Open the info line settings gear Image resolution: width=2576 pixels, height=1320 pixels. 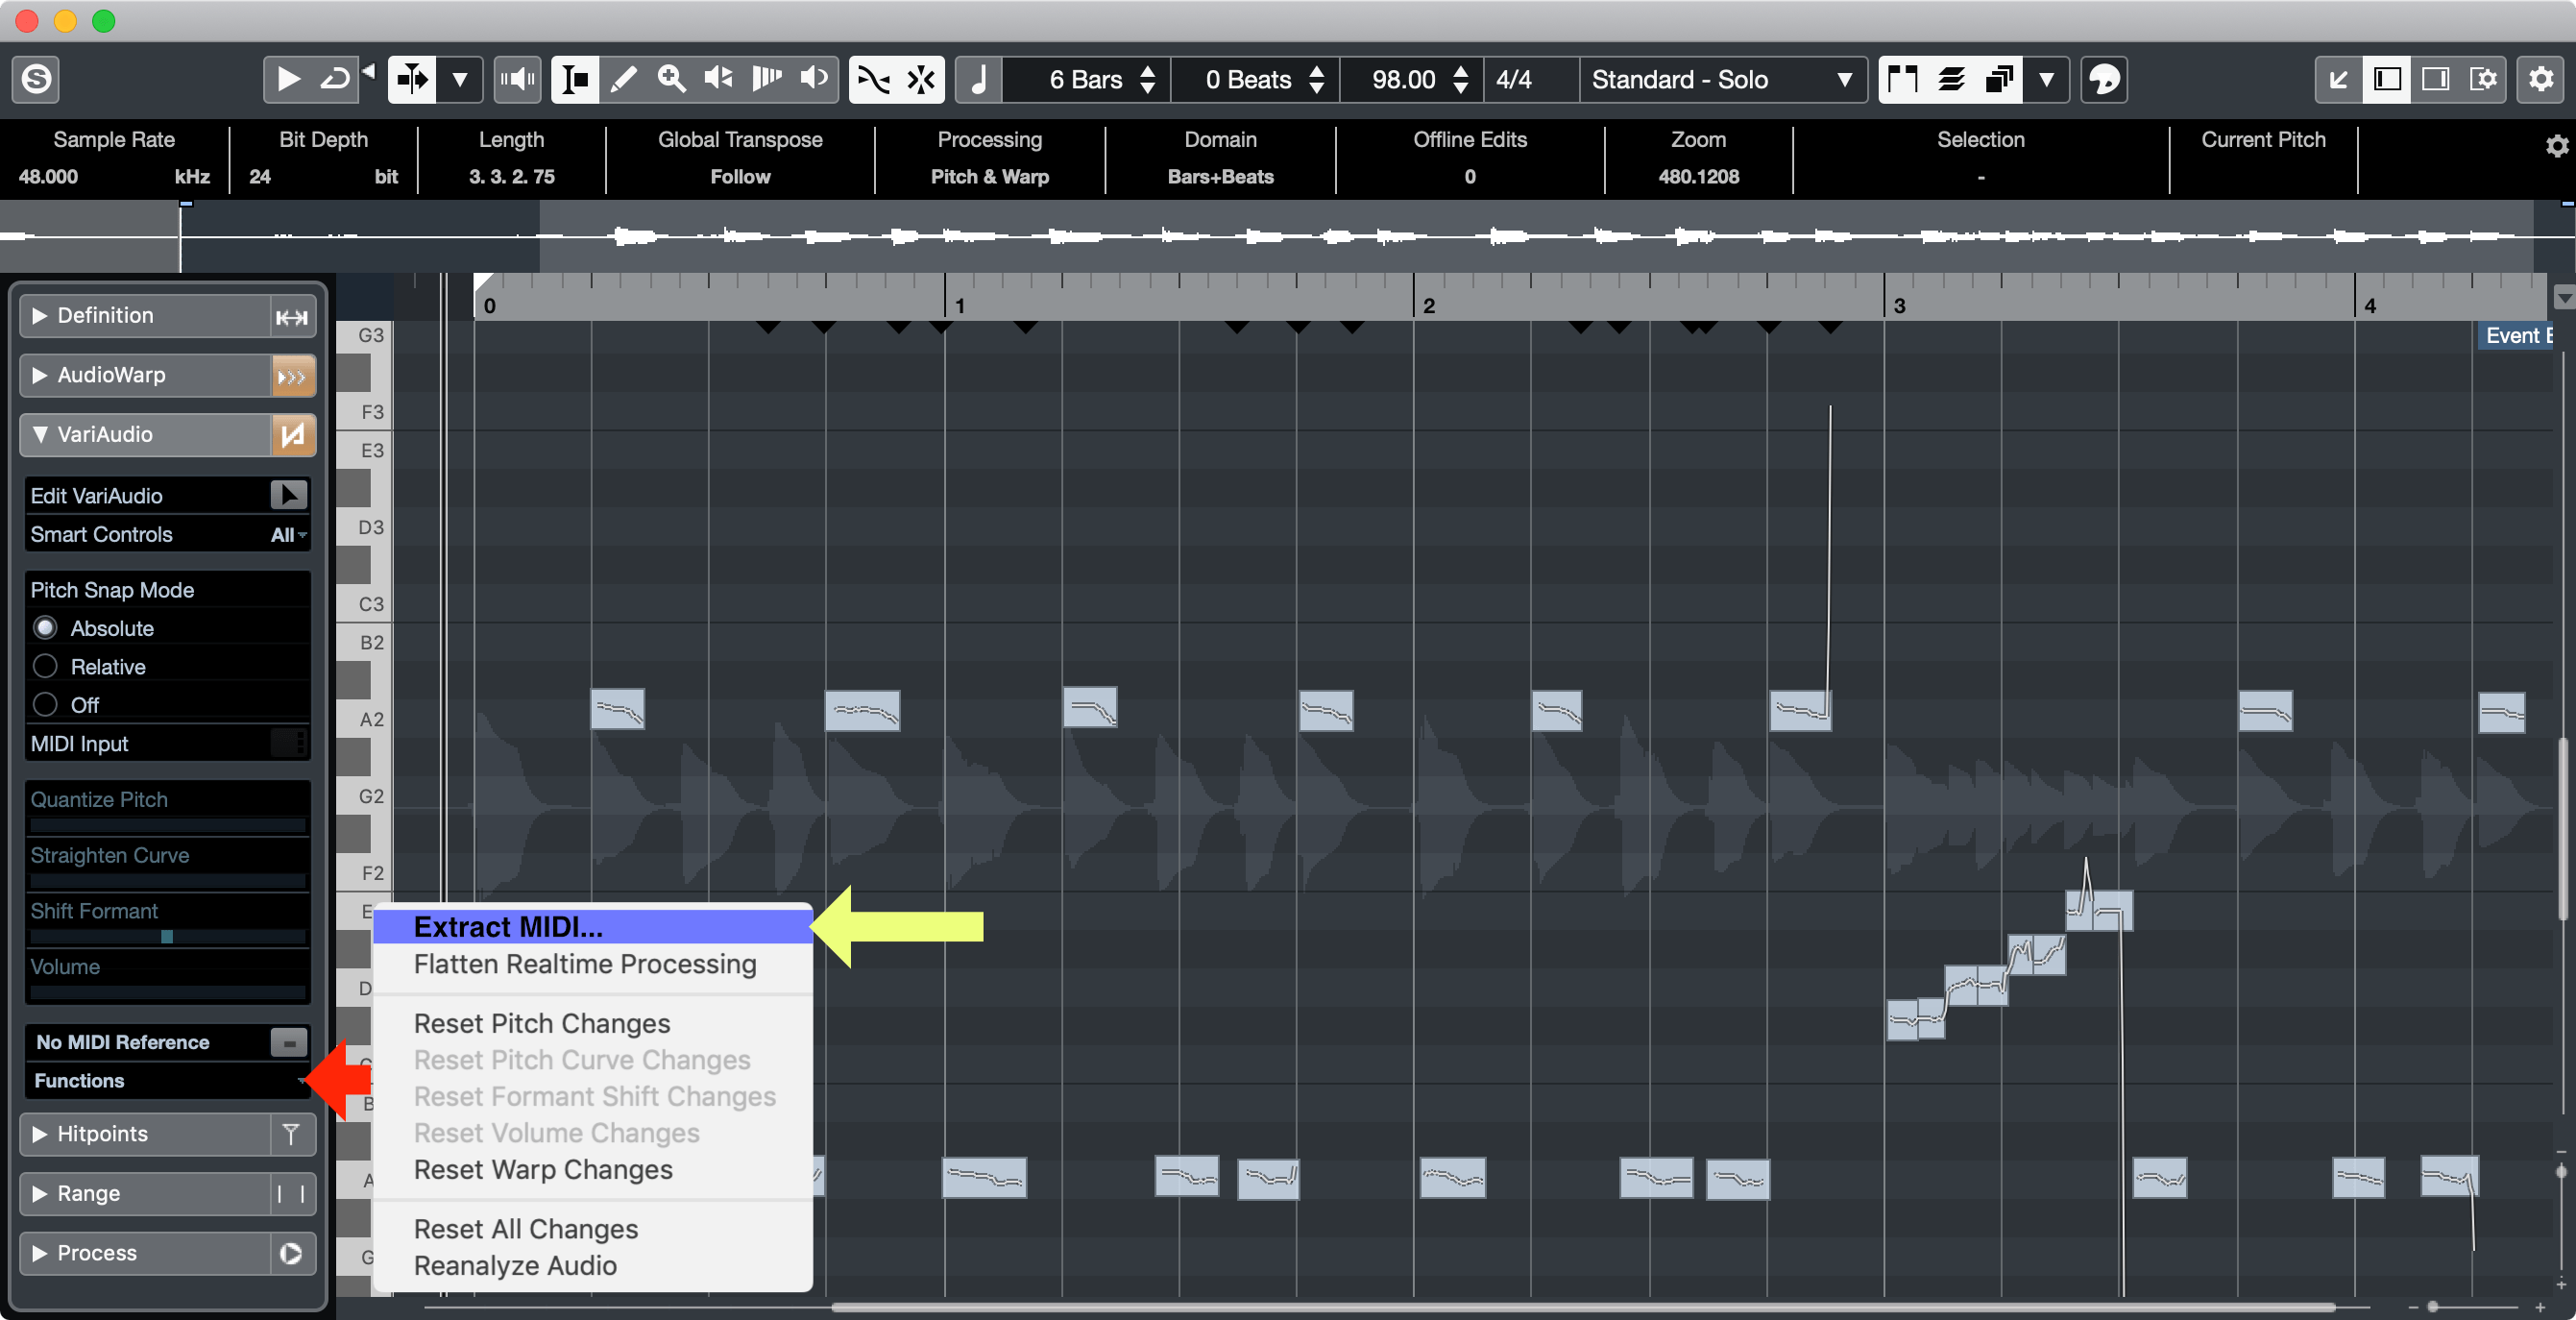pos(2556,147)
